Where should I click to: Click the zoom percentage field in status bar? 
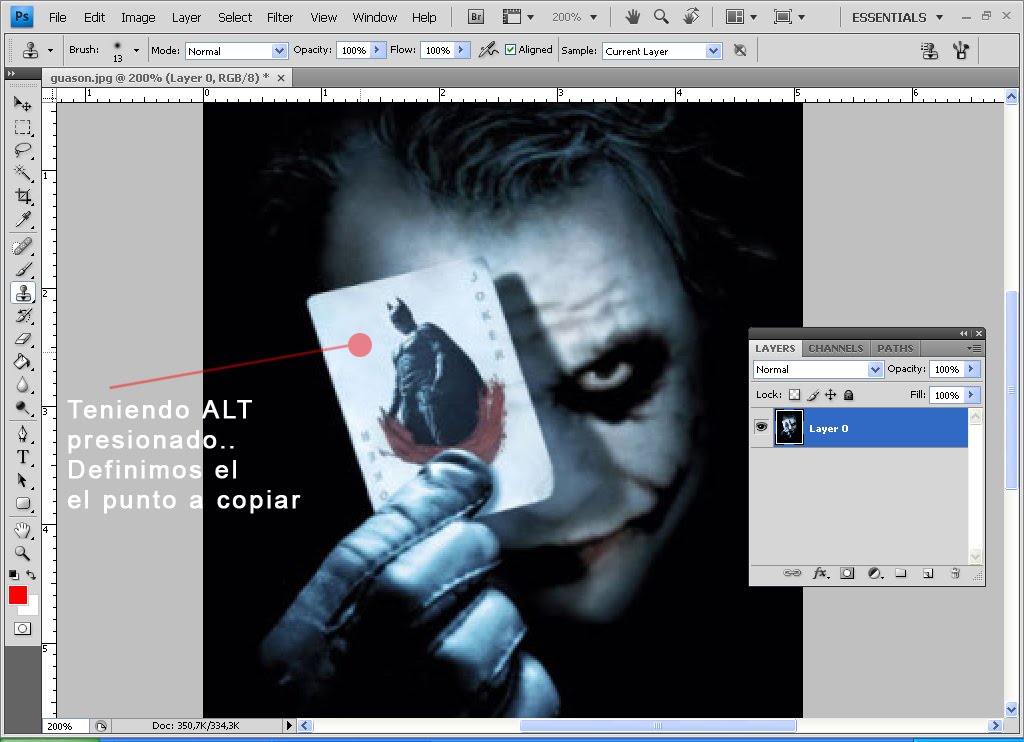pyautogui.click(x=66, y=726)
